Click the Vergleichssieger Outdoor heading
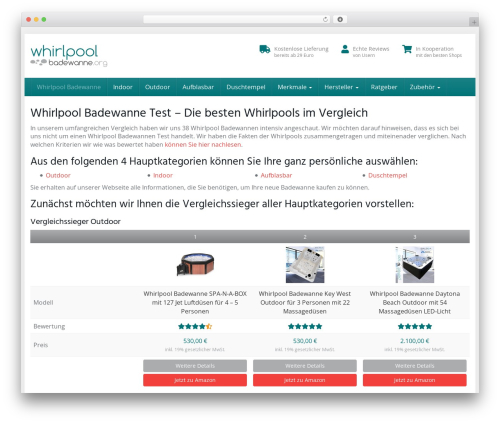The width and height of the screenshot is (500, 423). [x=75, y=221]
